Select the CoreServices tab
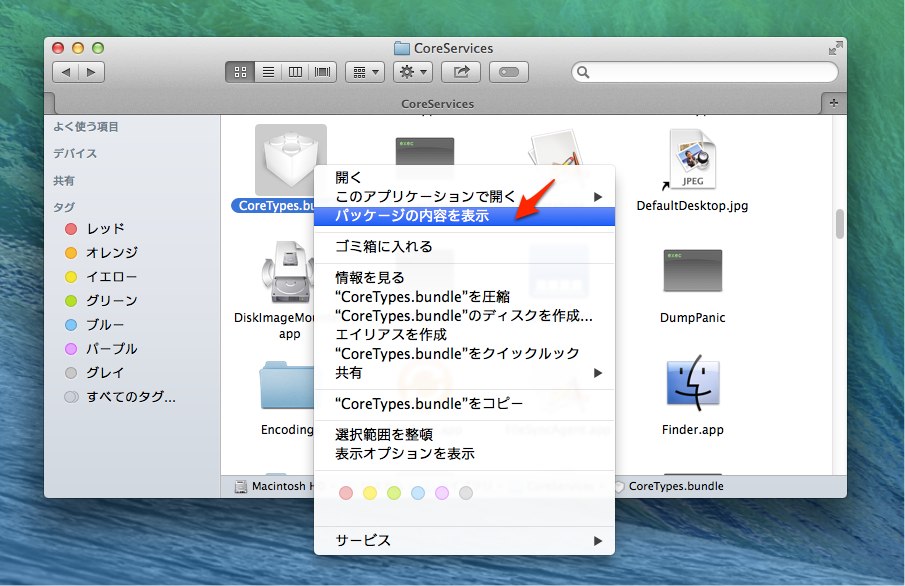 pos(437,104)
